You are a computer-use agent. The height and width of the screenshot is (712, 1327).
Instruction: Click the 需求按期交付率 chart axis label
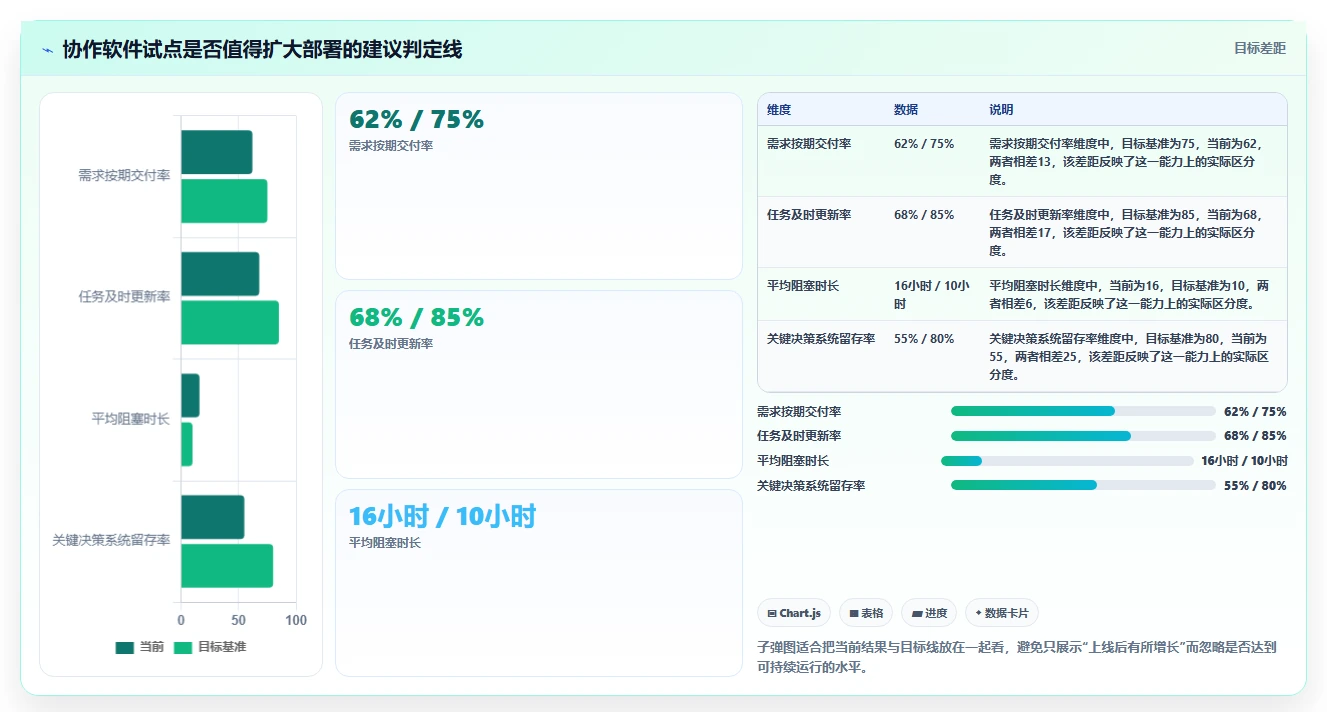[125, 176]
